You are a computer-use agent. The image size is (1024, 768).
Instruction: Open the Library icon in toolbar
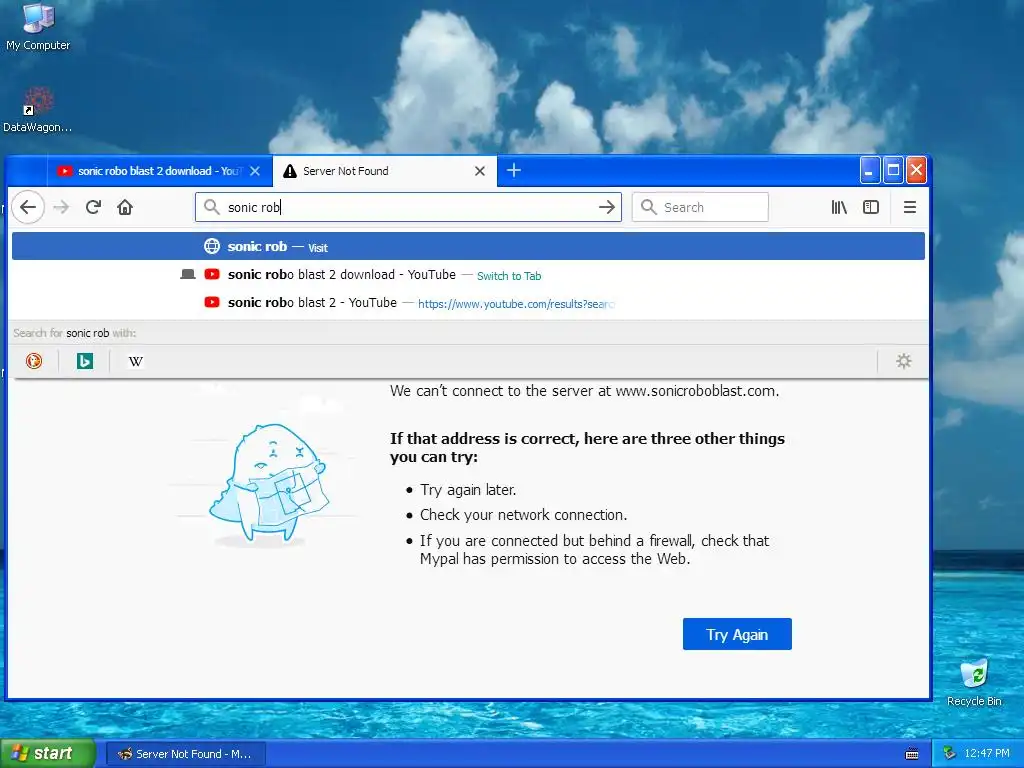(839, 207)
